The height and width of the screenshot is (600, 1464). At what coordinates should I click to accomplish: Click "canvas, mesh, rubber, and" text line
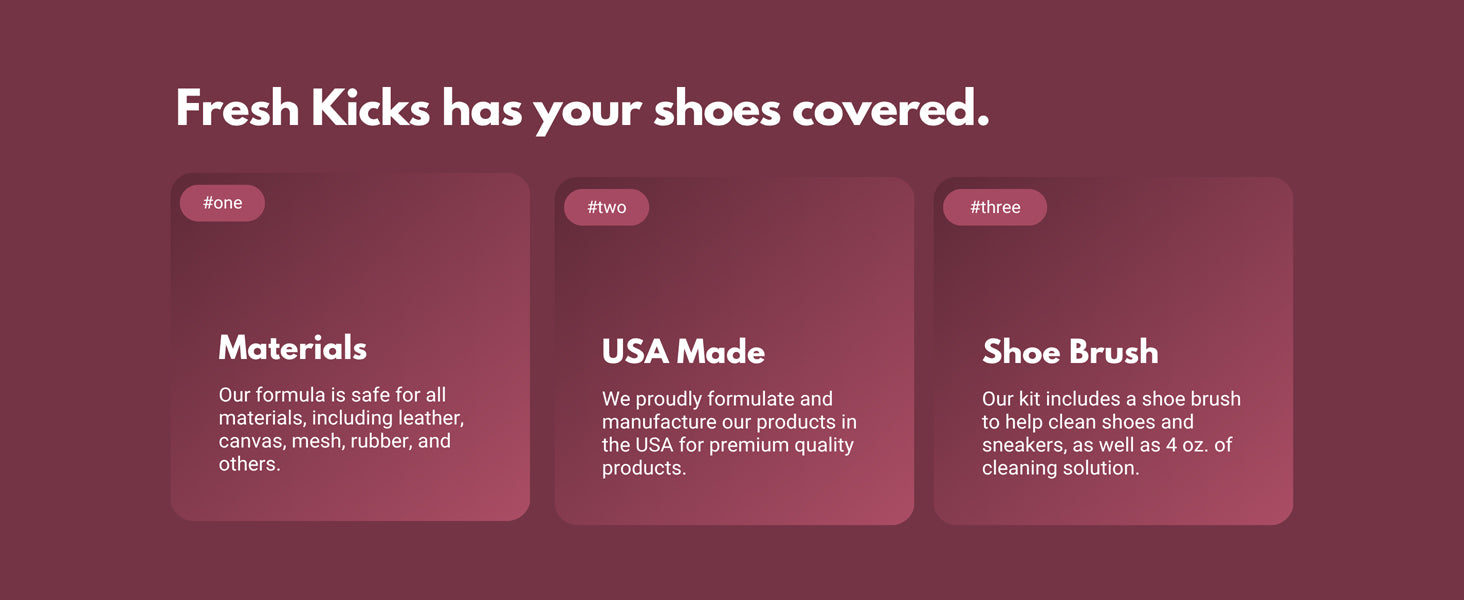tap(334, 441)
